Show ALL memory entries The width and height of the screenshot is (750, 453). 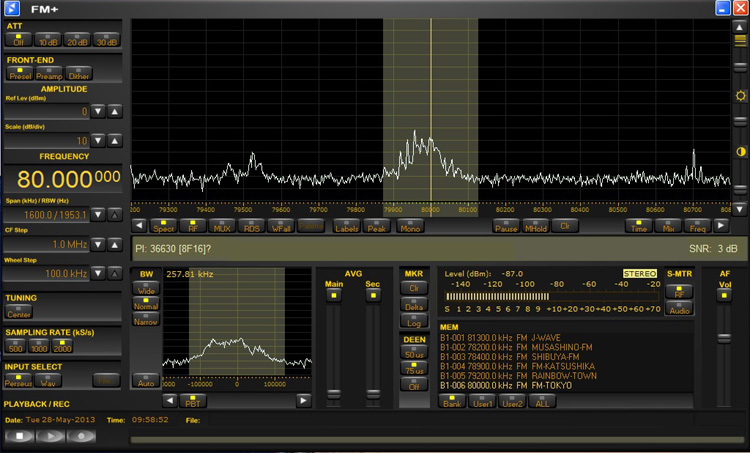click(542, 400)
